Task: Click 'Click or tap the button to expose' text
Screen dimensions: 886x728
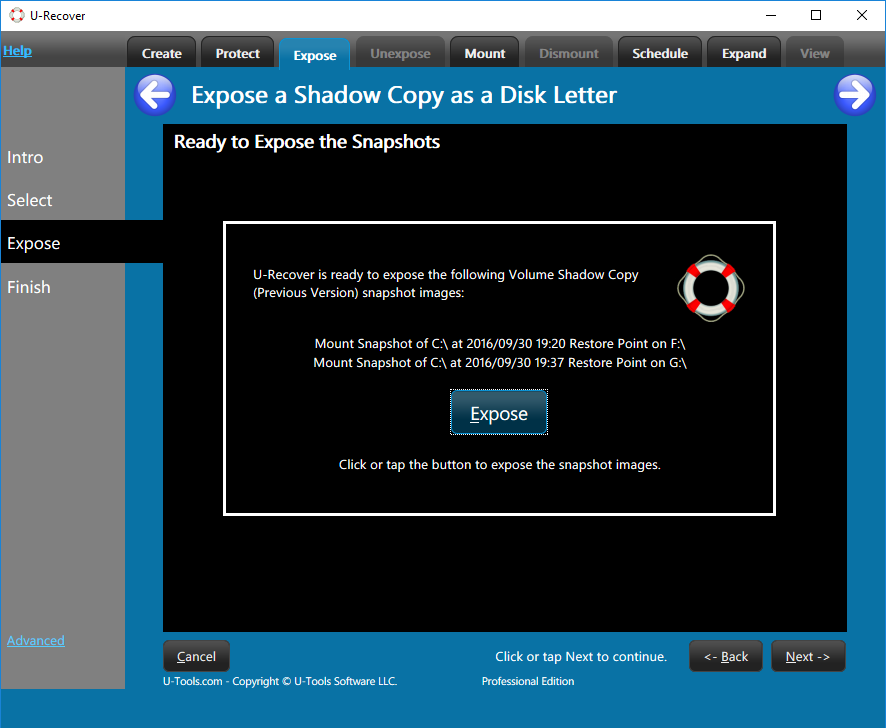Action: pos(500,465)
